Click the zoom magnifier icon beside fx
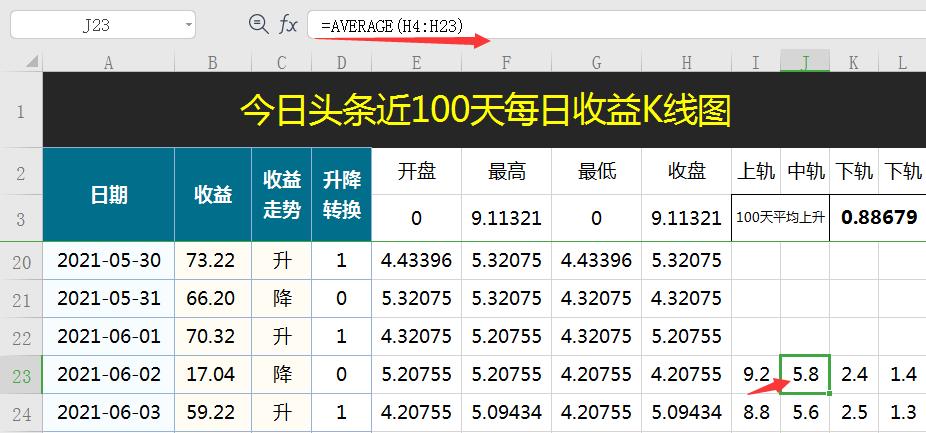The image size is (926, 433). (259, 25)
